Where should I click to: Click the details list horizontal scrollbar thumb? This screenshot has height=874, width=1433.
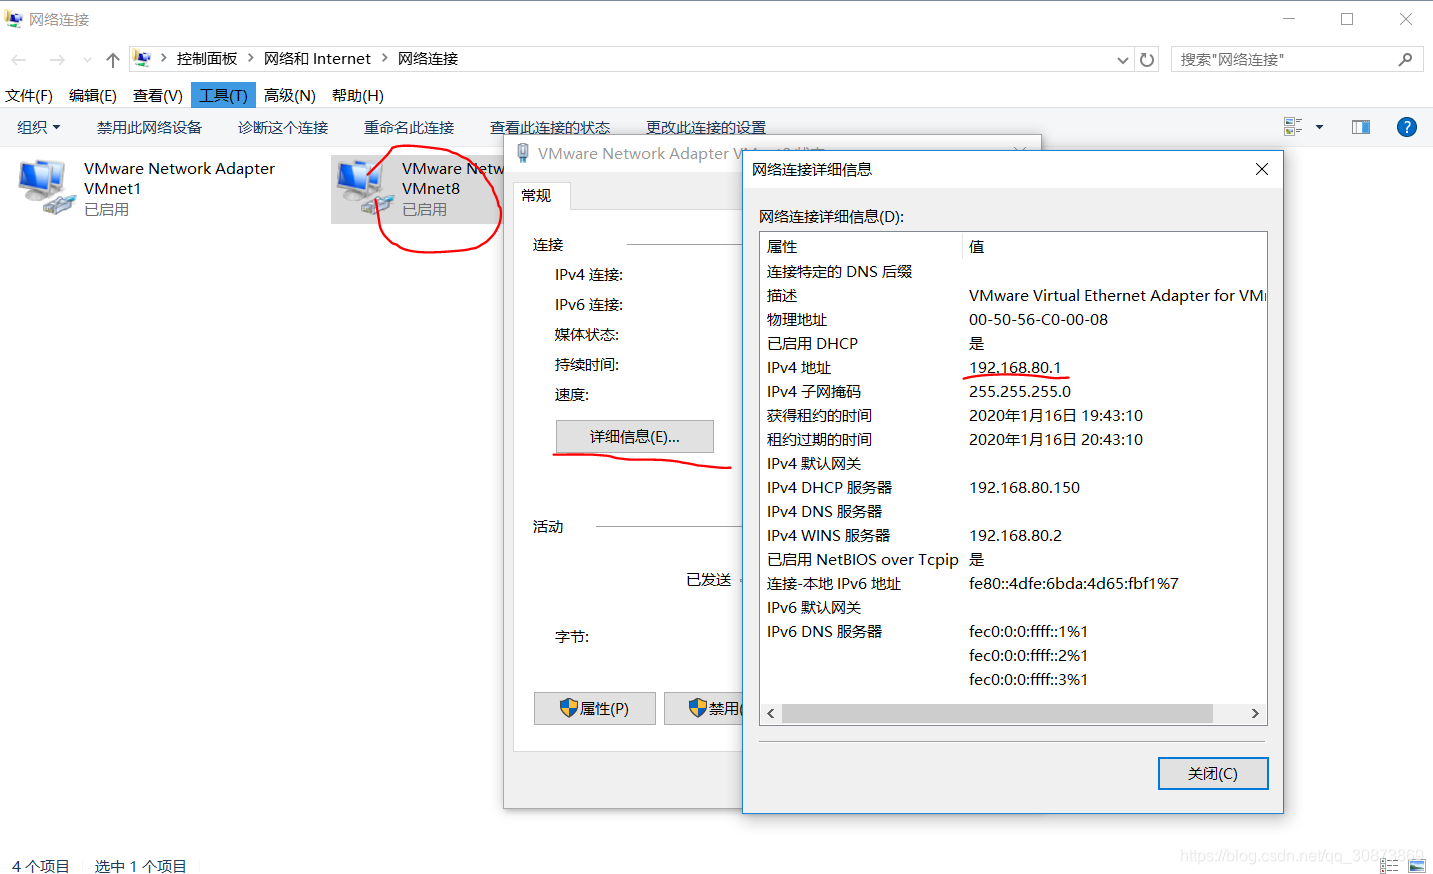click(997, 713)
